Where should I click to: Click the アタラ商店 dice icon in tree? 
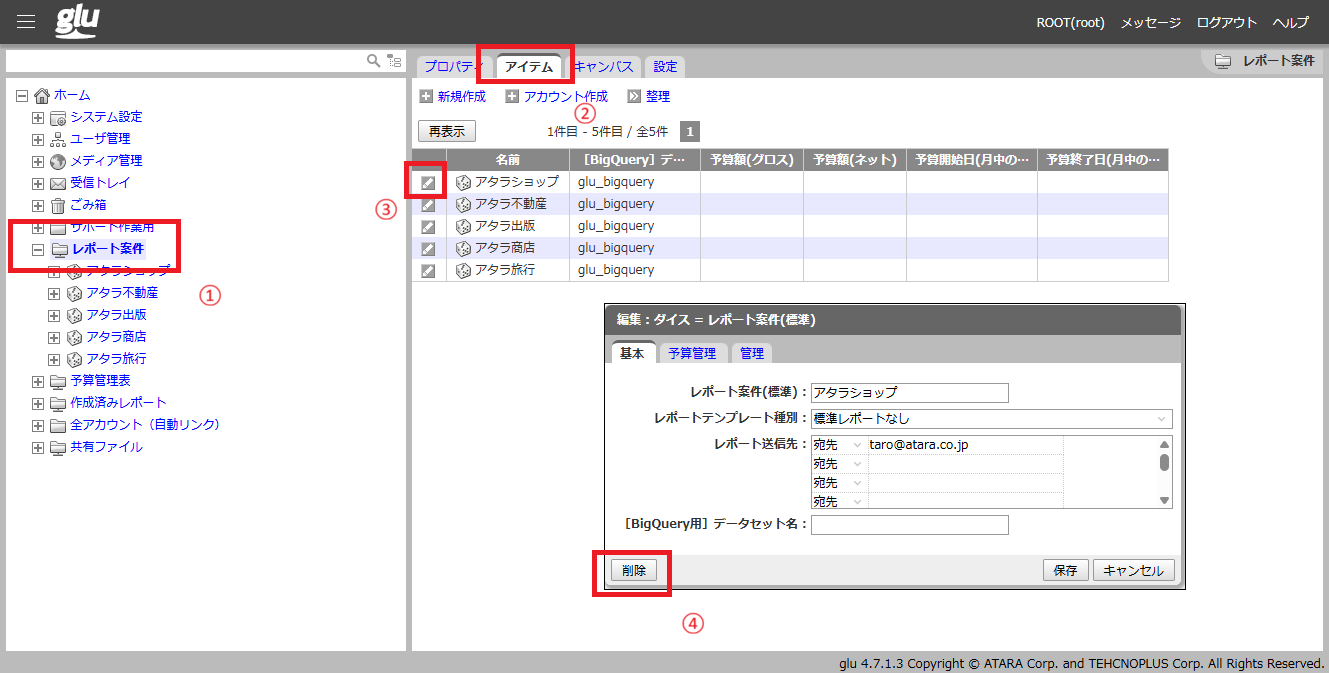pos(74,337)
